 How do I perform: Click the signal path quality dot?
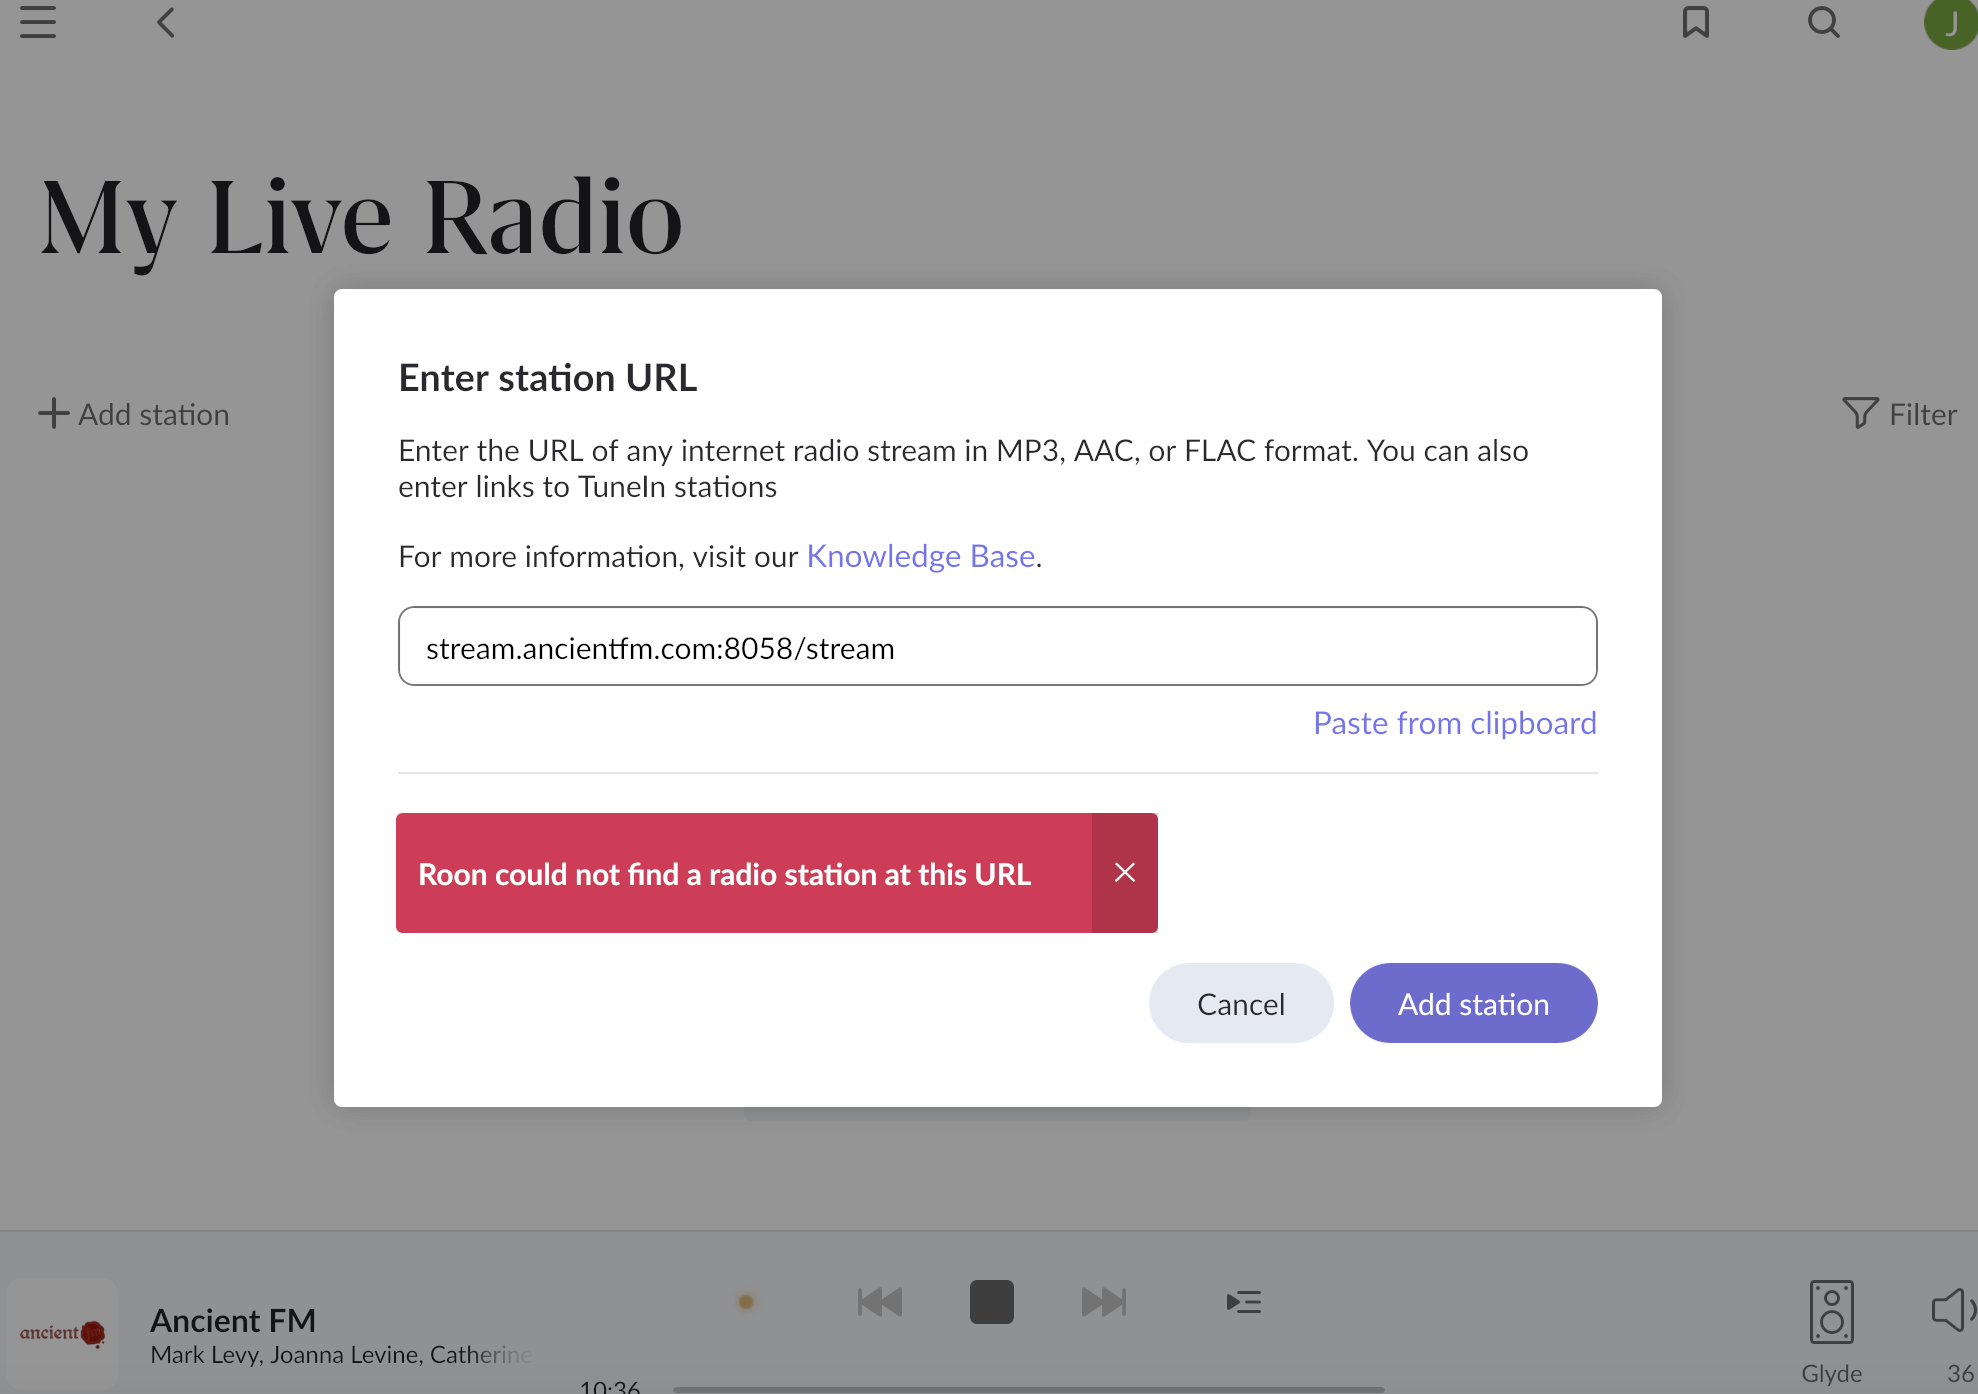pyautogui.click(x=746, y=1302)
